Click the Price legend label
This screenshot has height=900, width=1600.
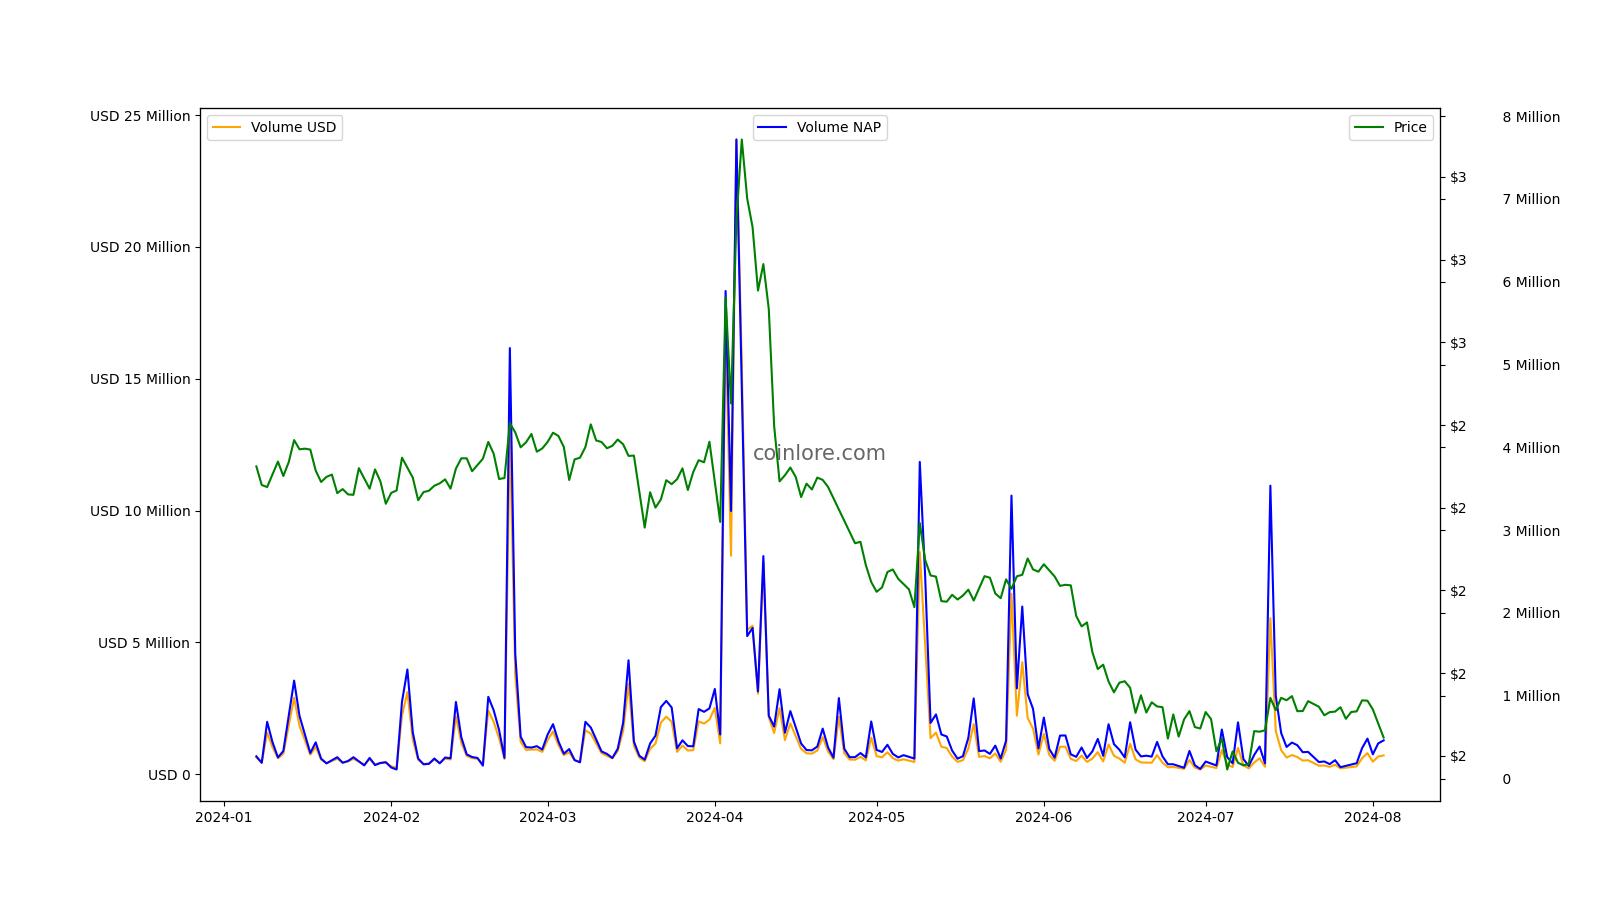1410,128
